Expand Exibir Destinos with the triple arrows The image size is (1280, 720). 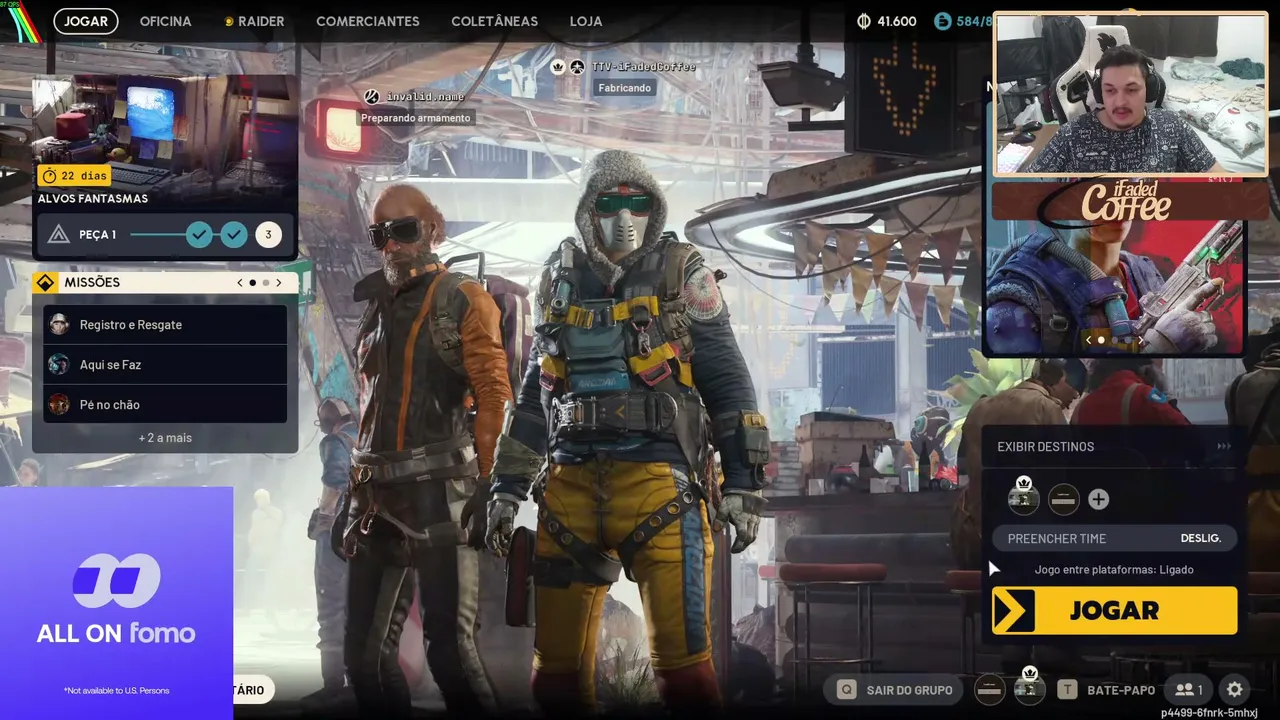coord(1223,446)
